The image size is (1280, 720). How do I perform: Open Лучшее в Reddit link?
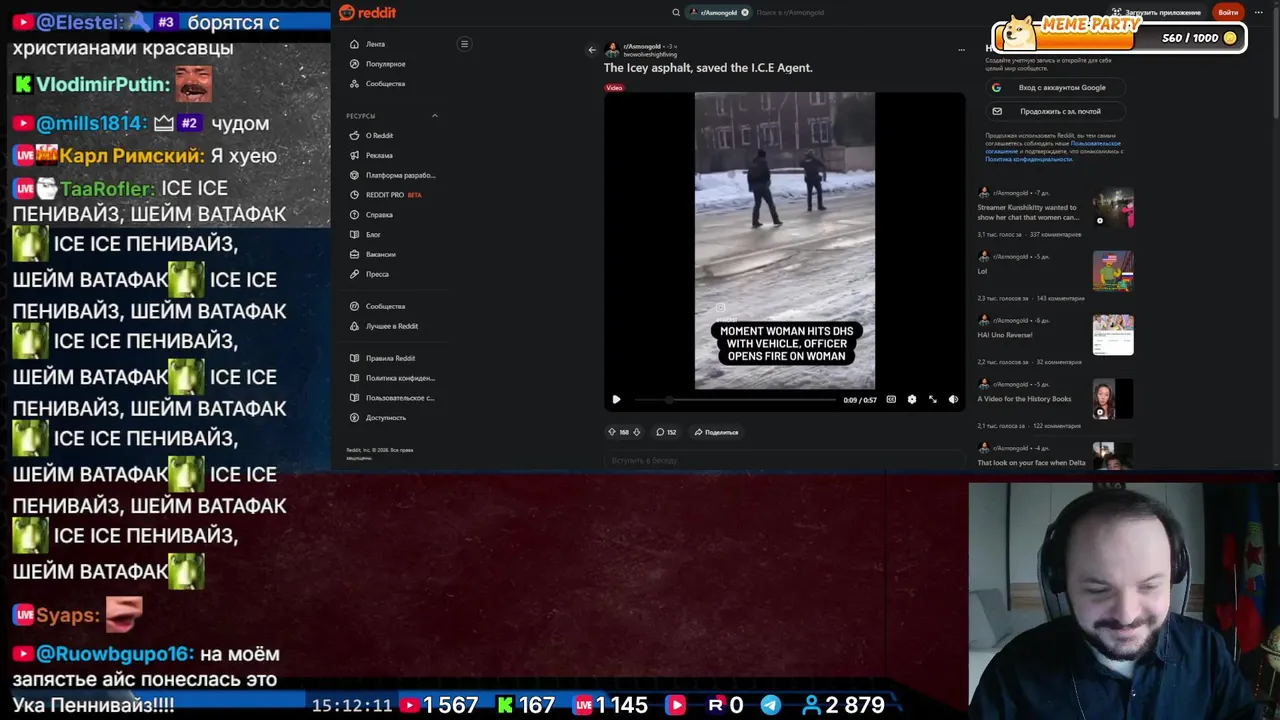[392, 326]
